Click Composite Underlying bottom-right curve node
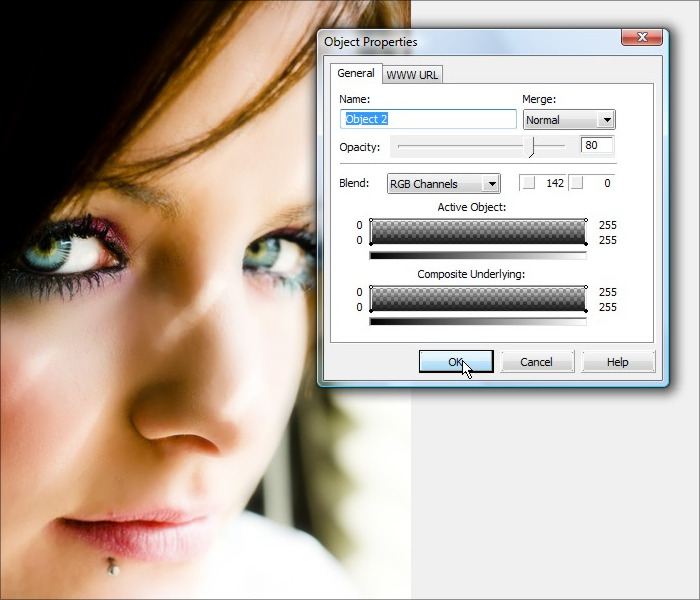 (x=585, y=311)
